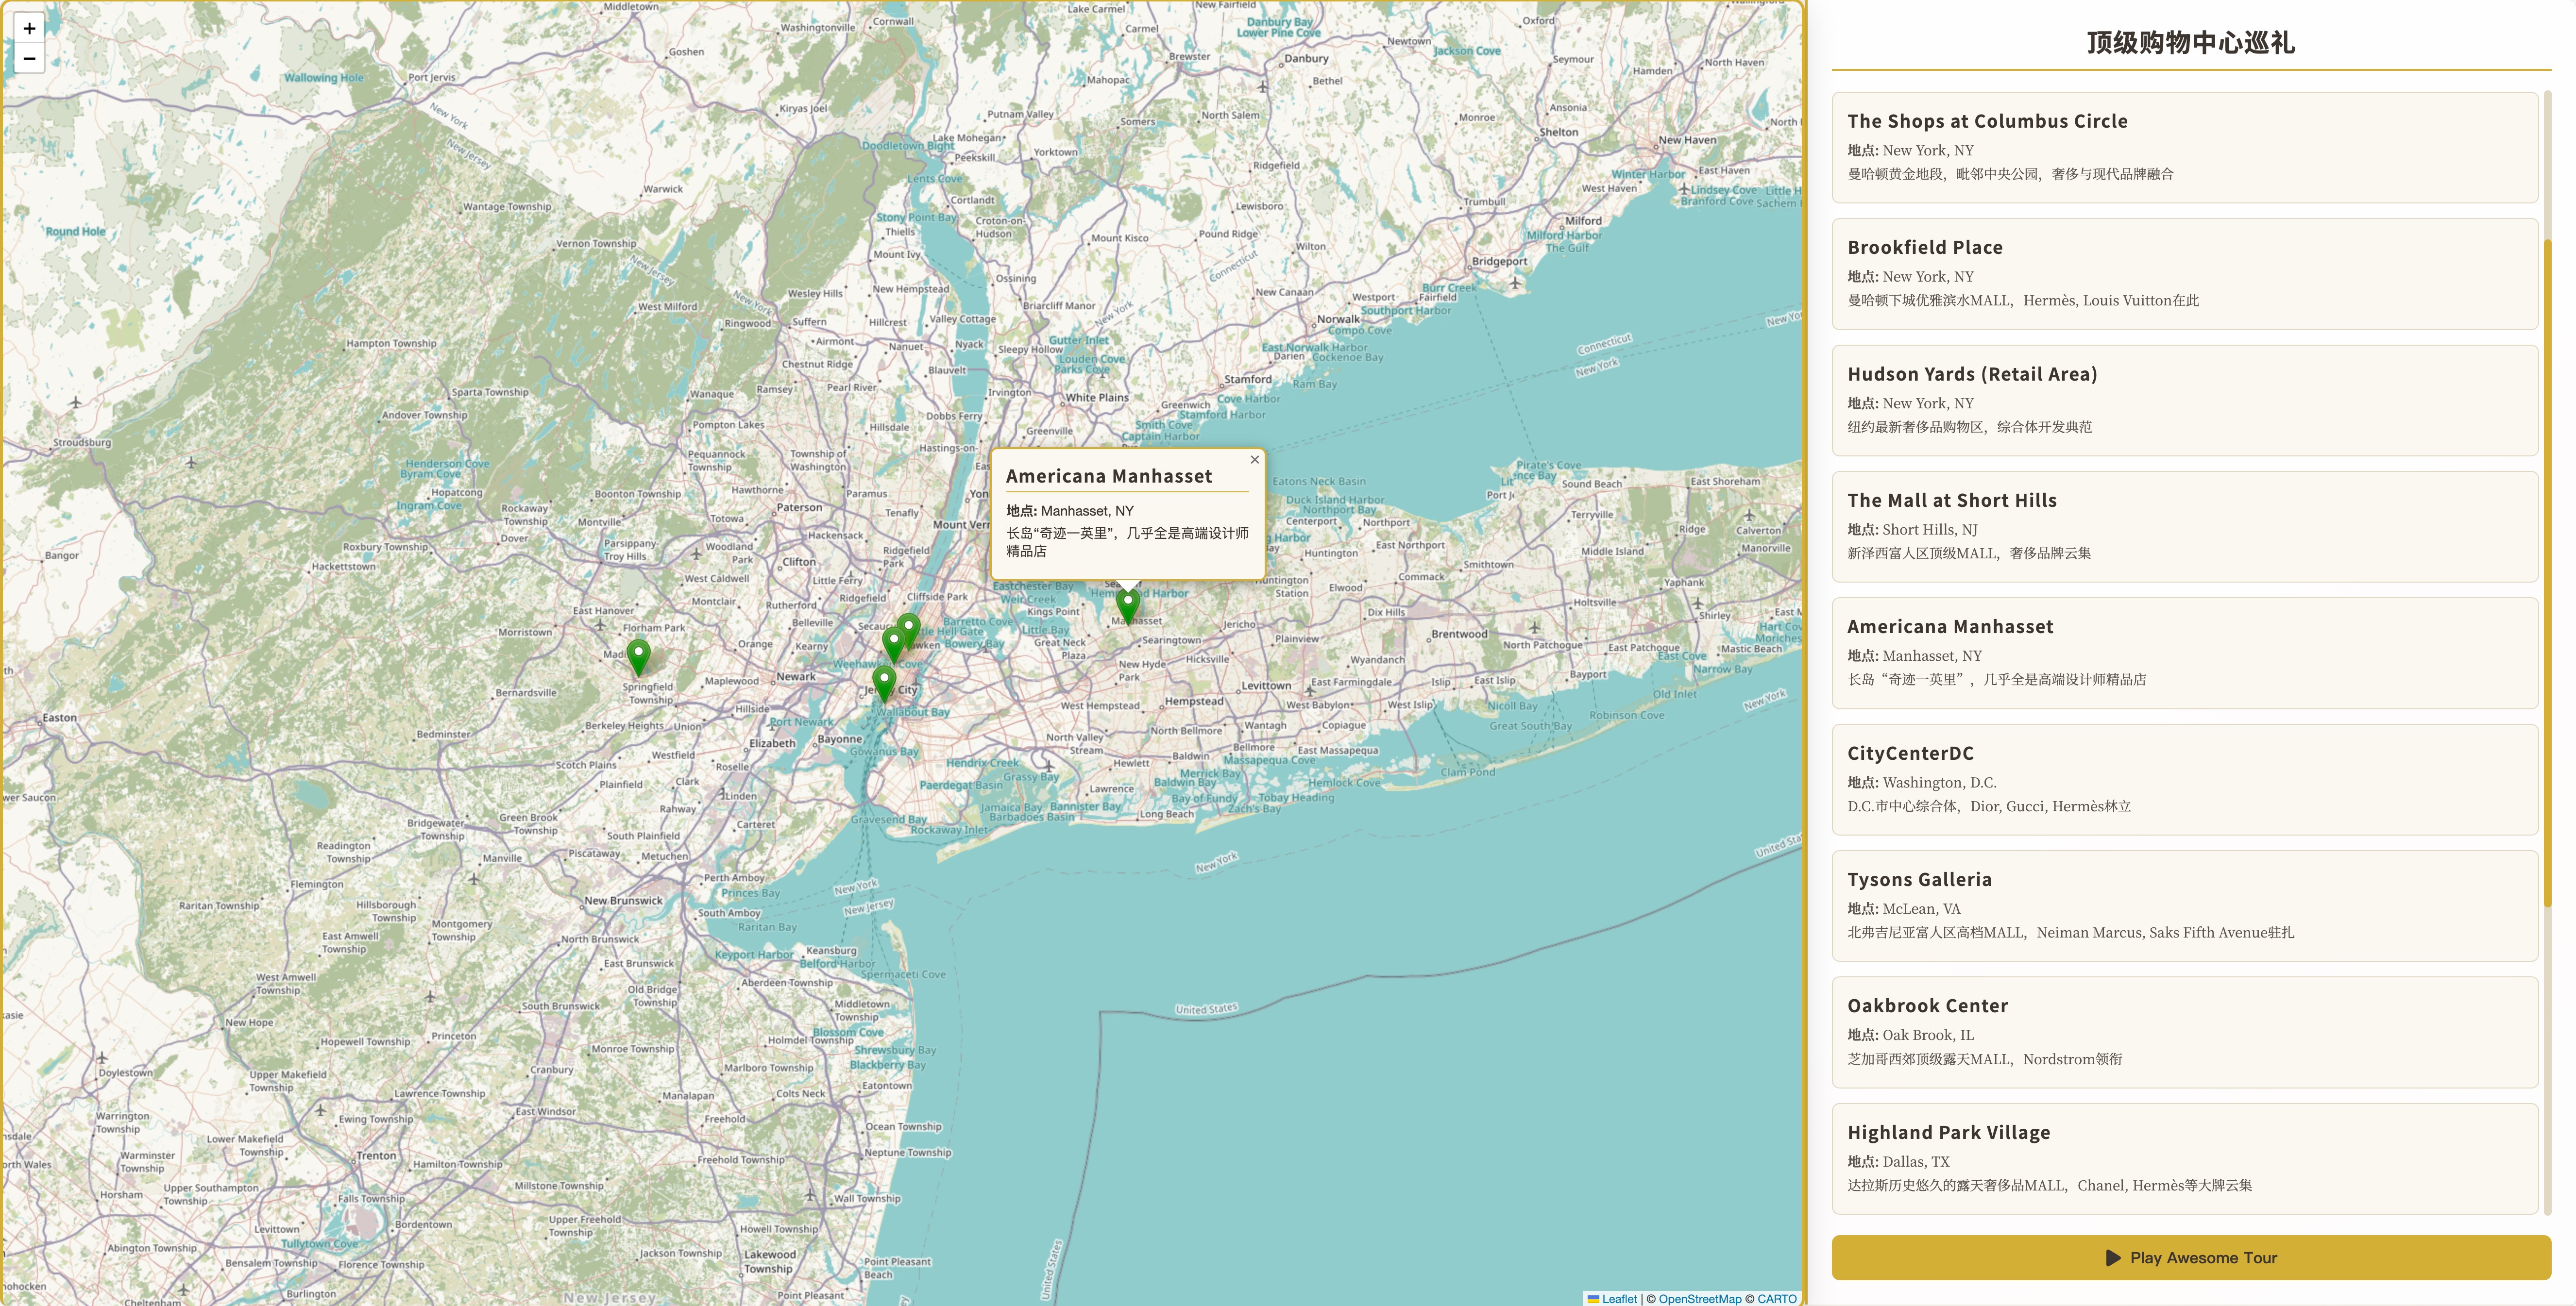Select the CityCenterDC card

(x=2185, y=780)
